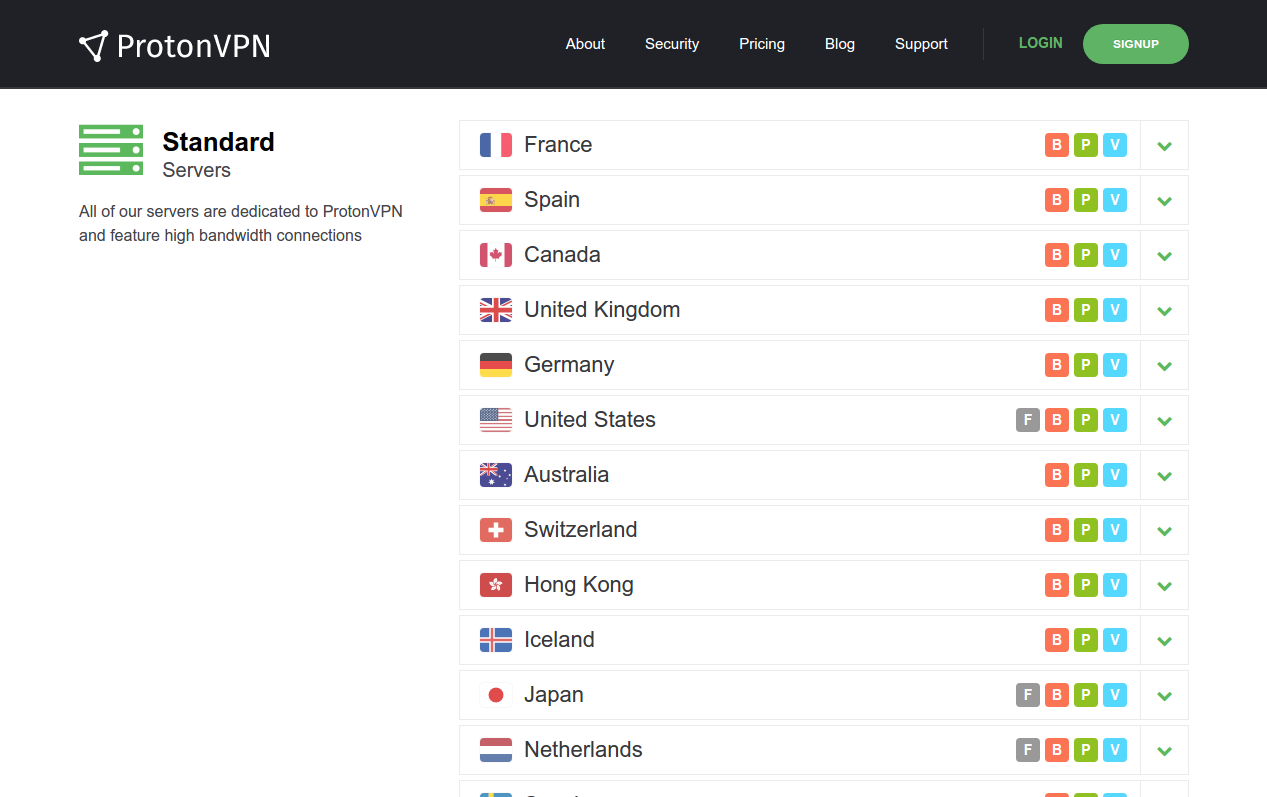Click the SIGNUP button

click(1135, 44)
